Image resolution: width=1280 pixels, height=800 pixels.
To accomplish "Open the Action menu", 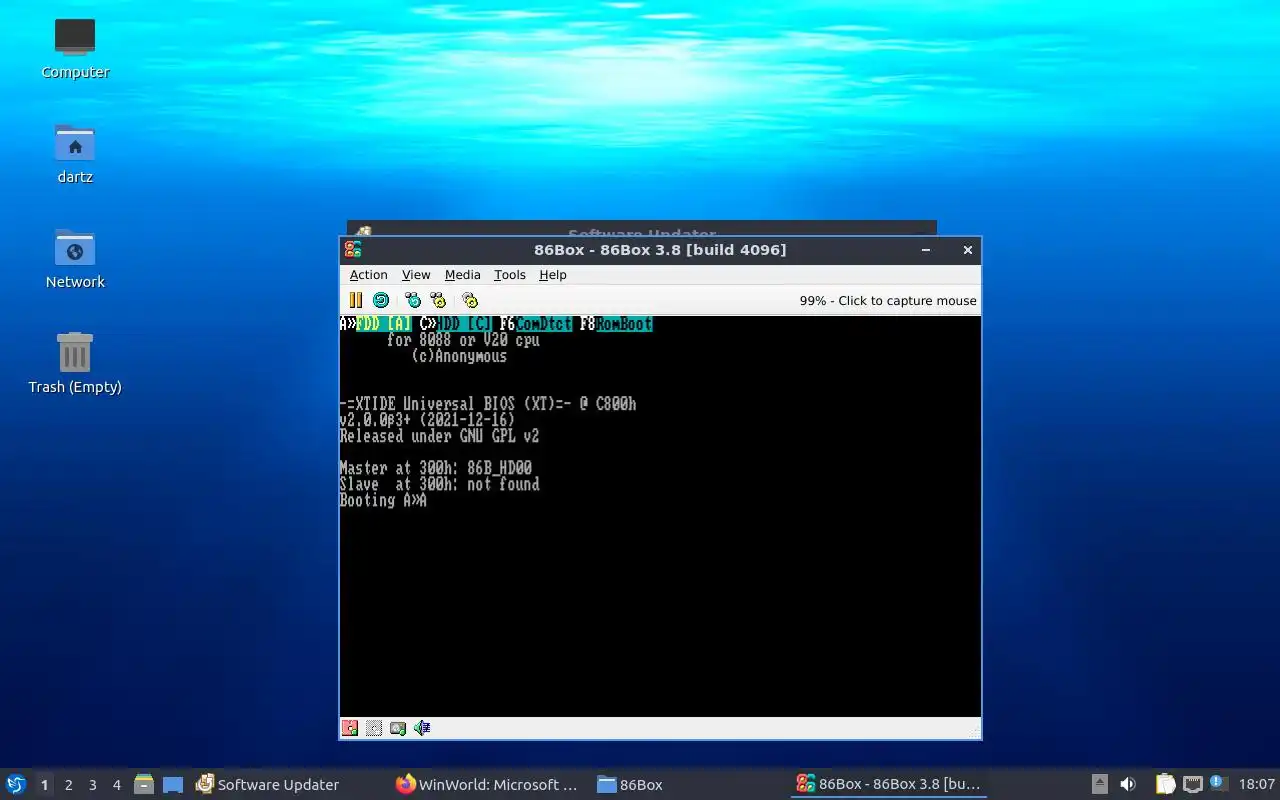I will [x=368, y=275].
